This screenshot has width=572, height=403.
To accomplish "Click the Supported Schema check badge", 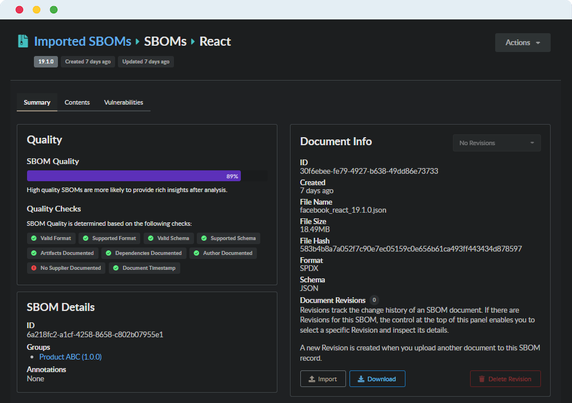I will [229, 238].
